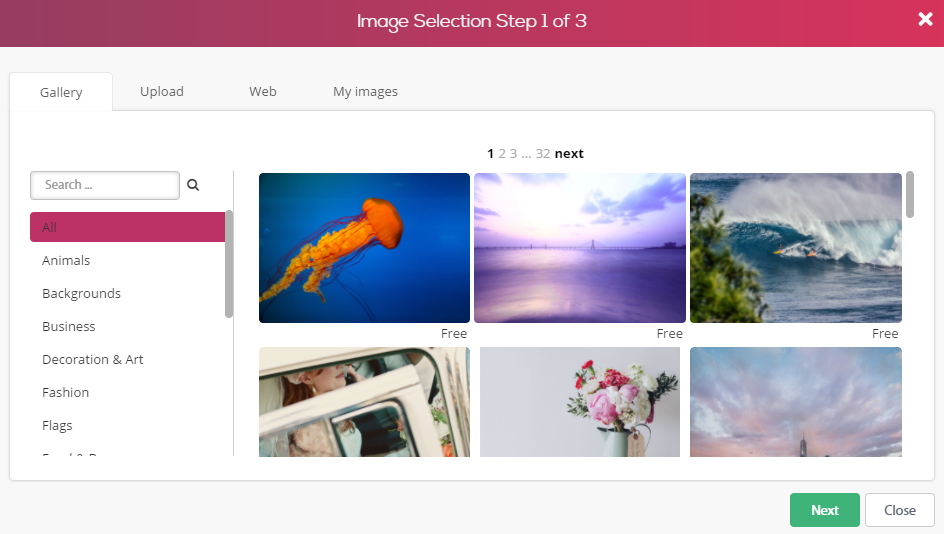Screen dimensions: 944x534
Task: Select the orange jellyfish image
Action: 364,248
